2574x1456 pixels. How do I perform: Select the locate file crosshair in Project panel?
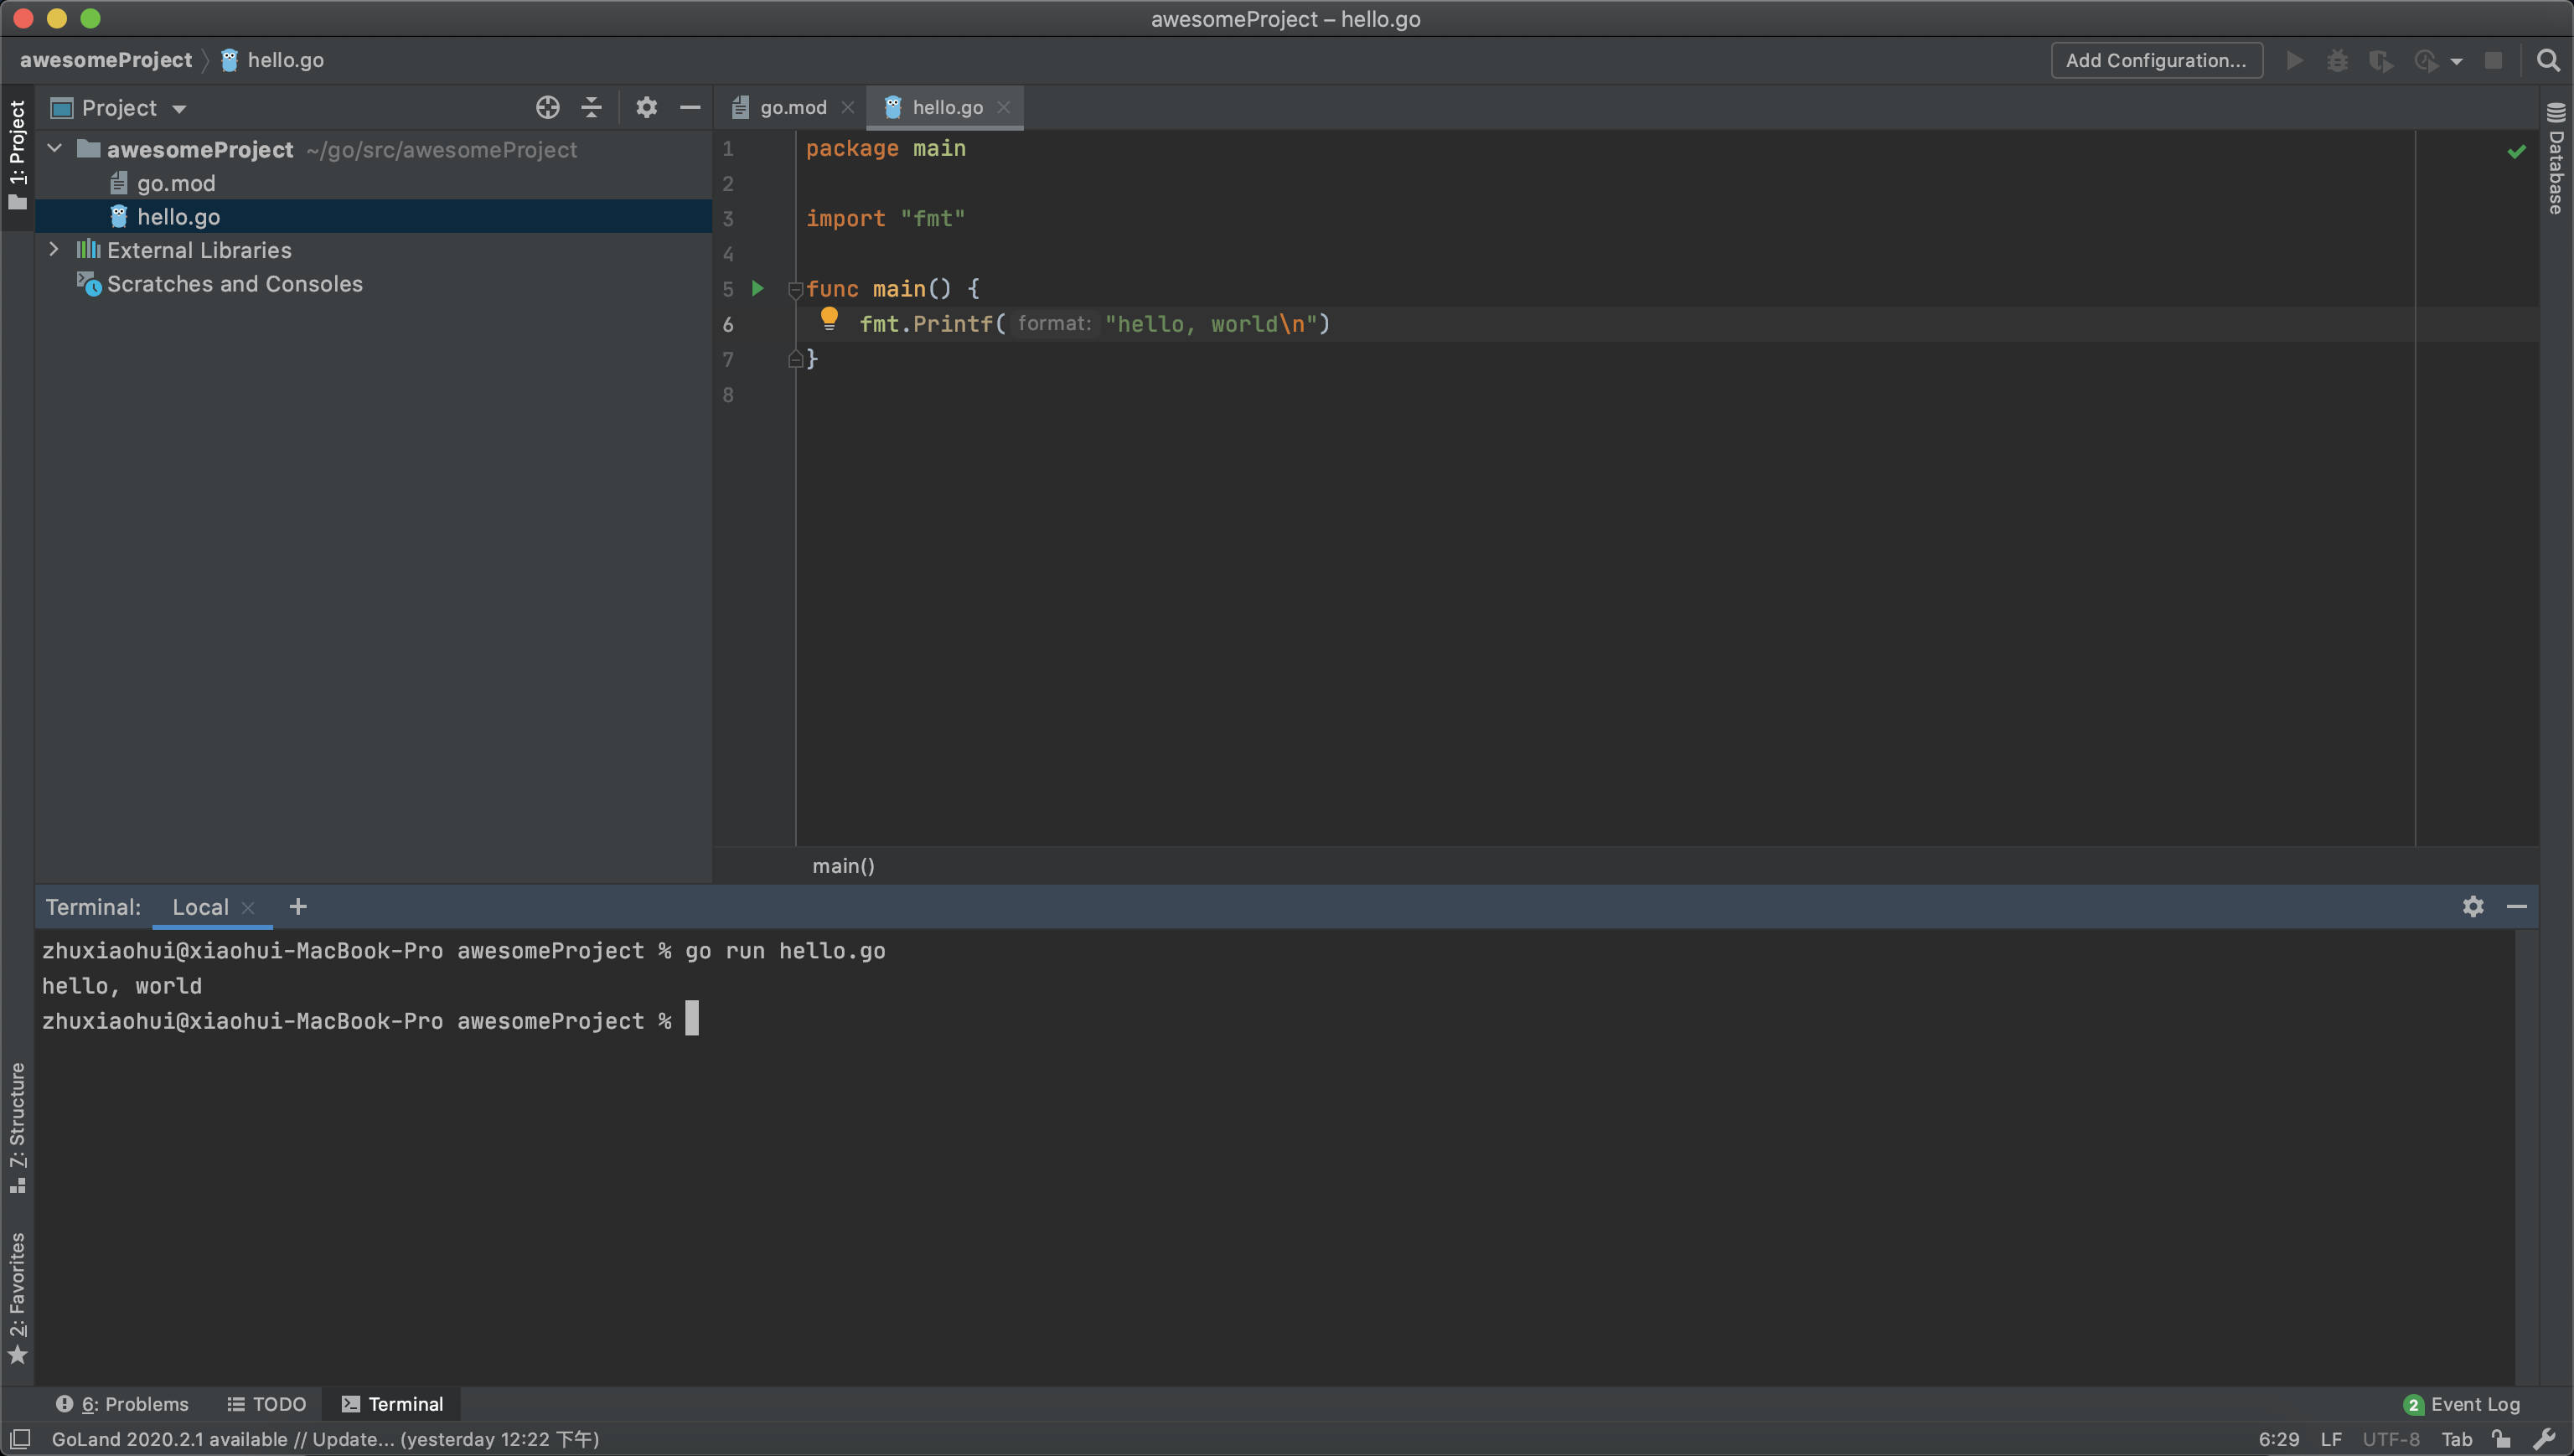546,107
